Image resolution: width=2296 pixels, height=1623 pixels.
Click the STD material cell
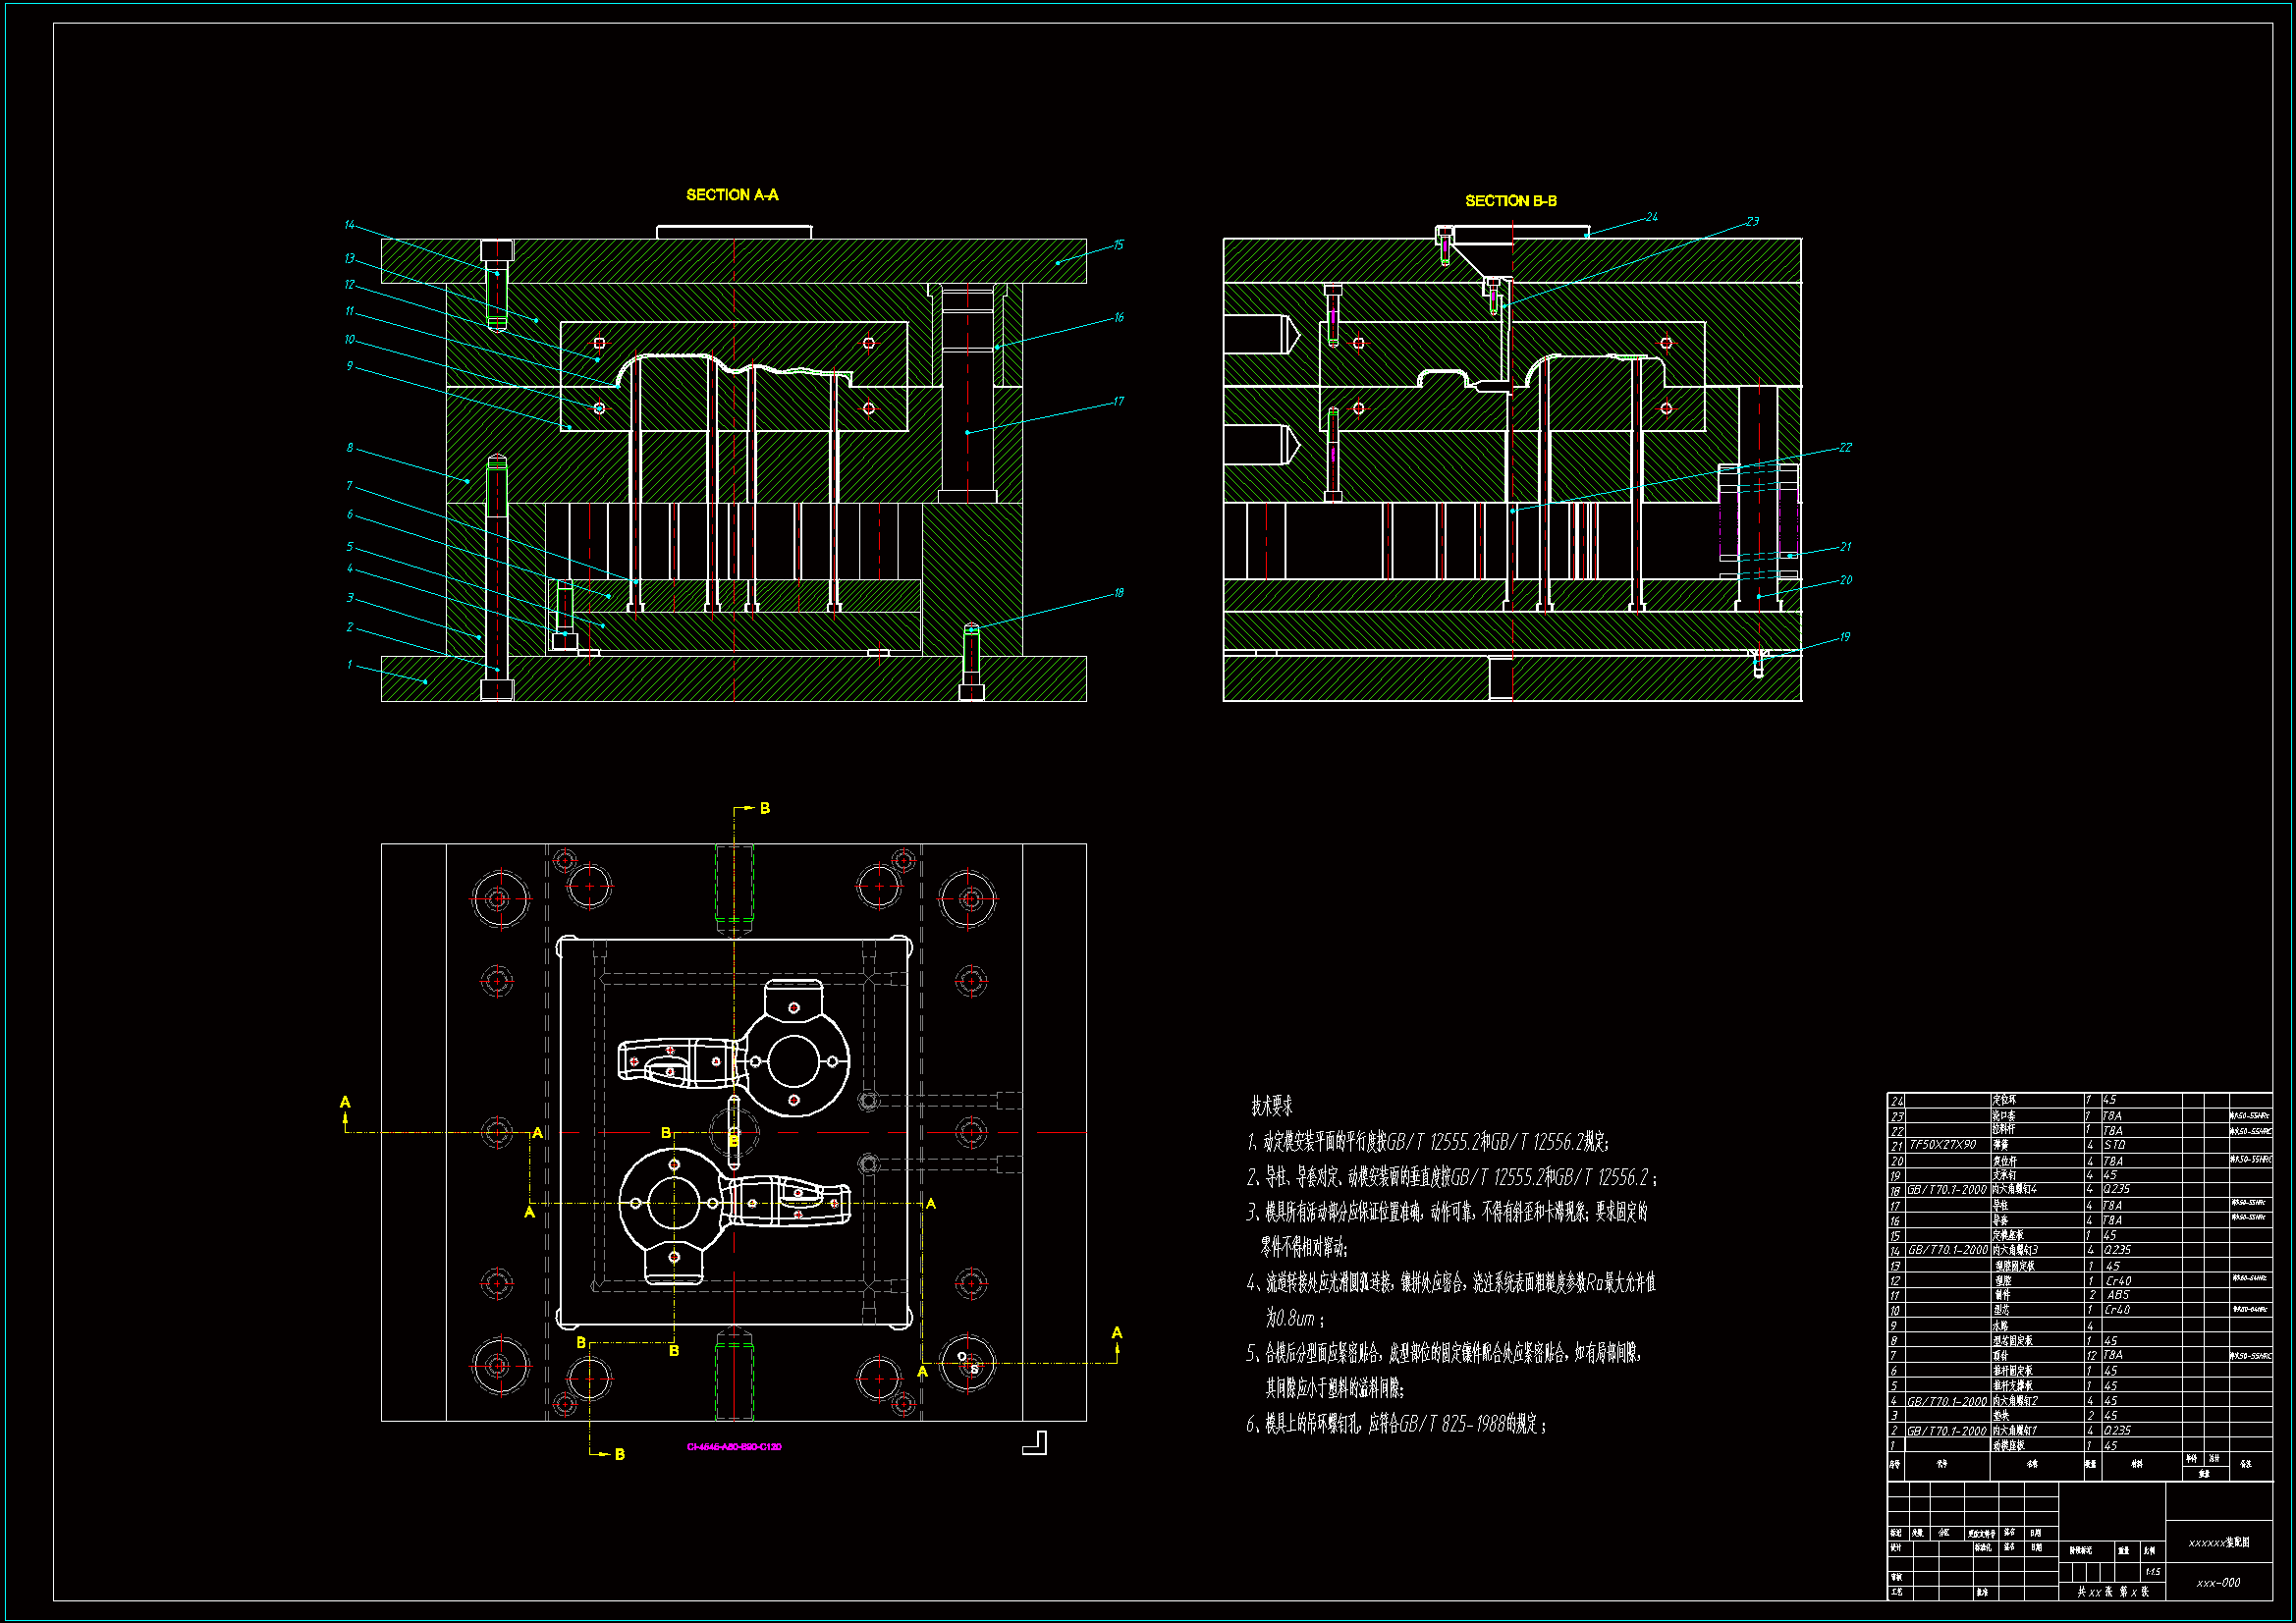pos(2114,1145)
